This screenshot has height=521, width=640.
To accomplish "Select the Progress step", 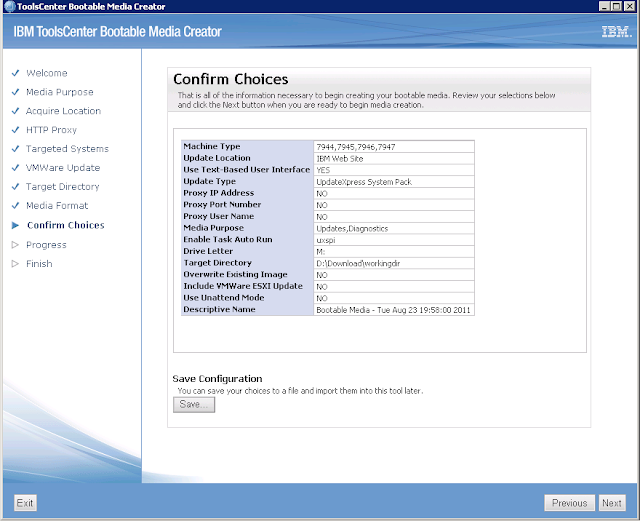I will pos(46,245).
